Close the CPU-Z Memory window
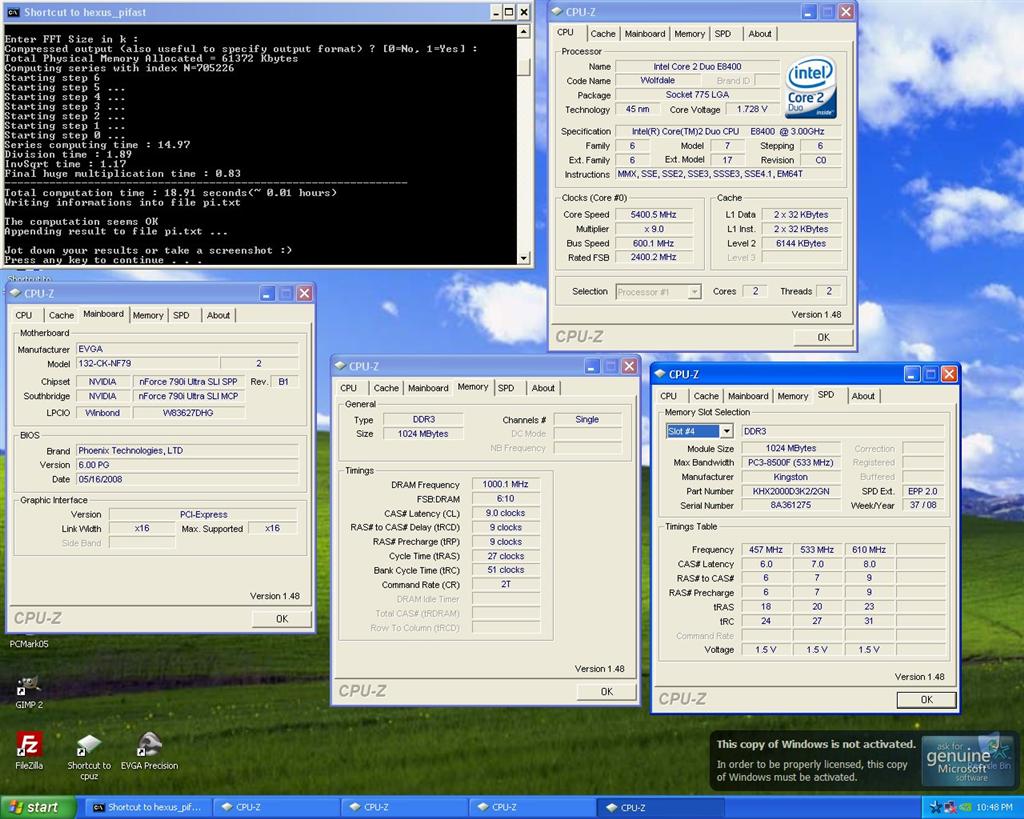The width and height of the screenshot is (1024, 819). 629,366
